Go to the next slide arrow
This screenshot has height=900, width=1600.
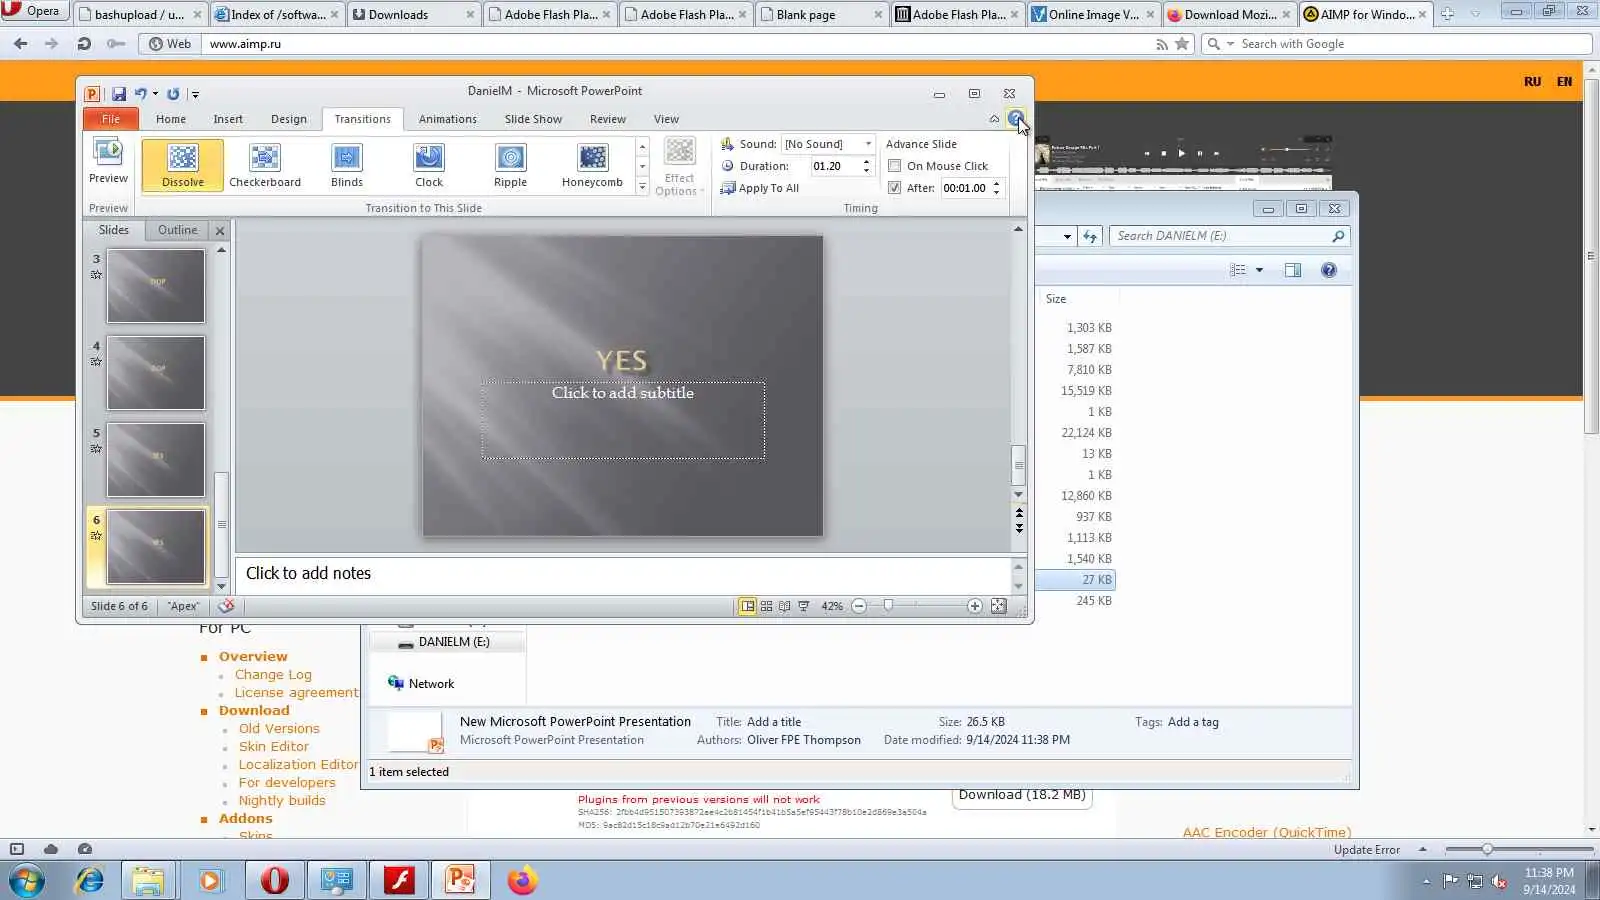tap(1019, 529)
